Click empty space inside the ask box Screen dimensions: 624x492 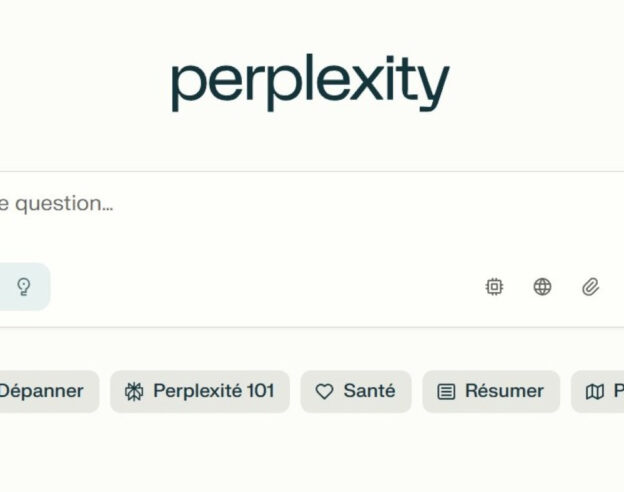279,287
